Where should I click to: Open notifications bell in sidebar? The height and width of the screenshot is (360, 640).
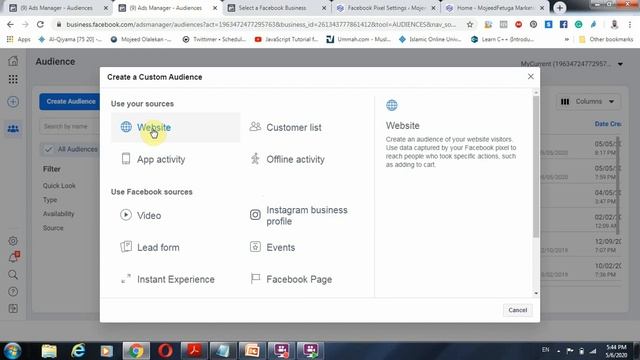13,258
